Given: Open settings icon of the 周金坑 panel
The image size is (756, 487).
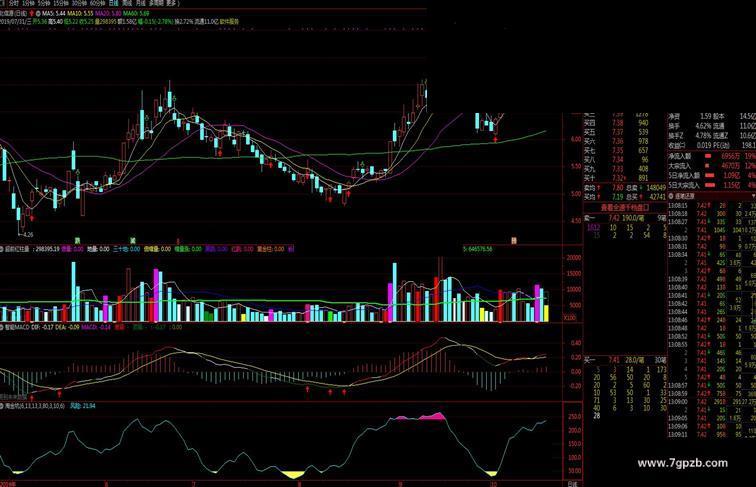Looking at the screenshot, I should [x=2, y=406].
